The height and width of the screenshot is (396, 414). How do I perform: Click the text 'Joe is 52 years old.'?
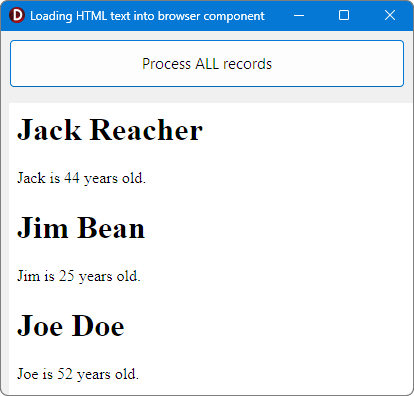(x=78, y=374)
